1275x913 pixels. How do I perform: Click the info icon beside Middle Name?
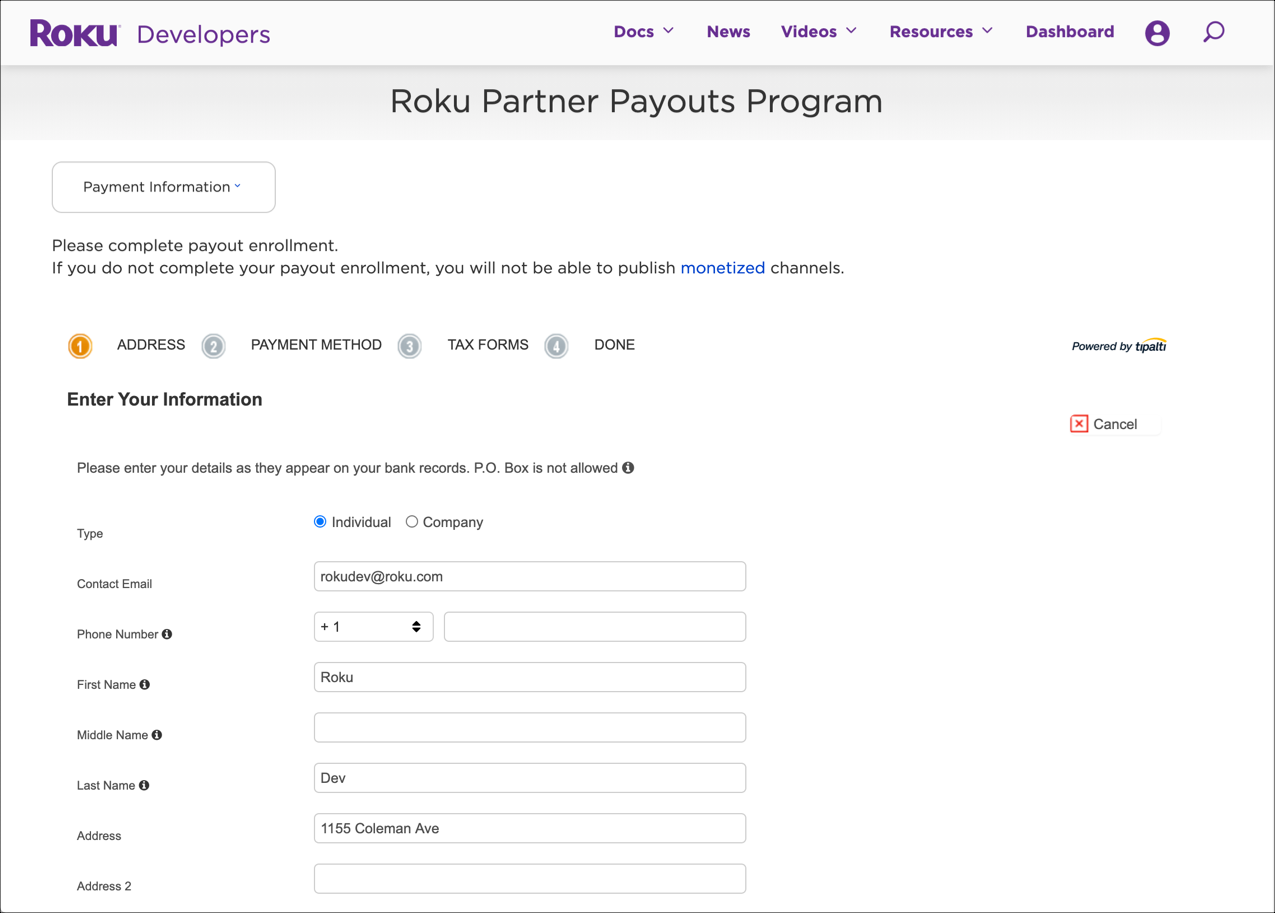coord(157,734)
